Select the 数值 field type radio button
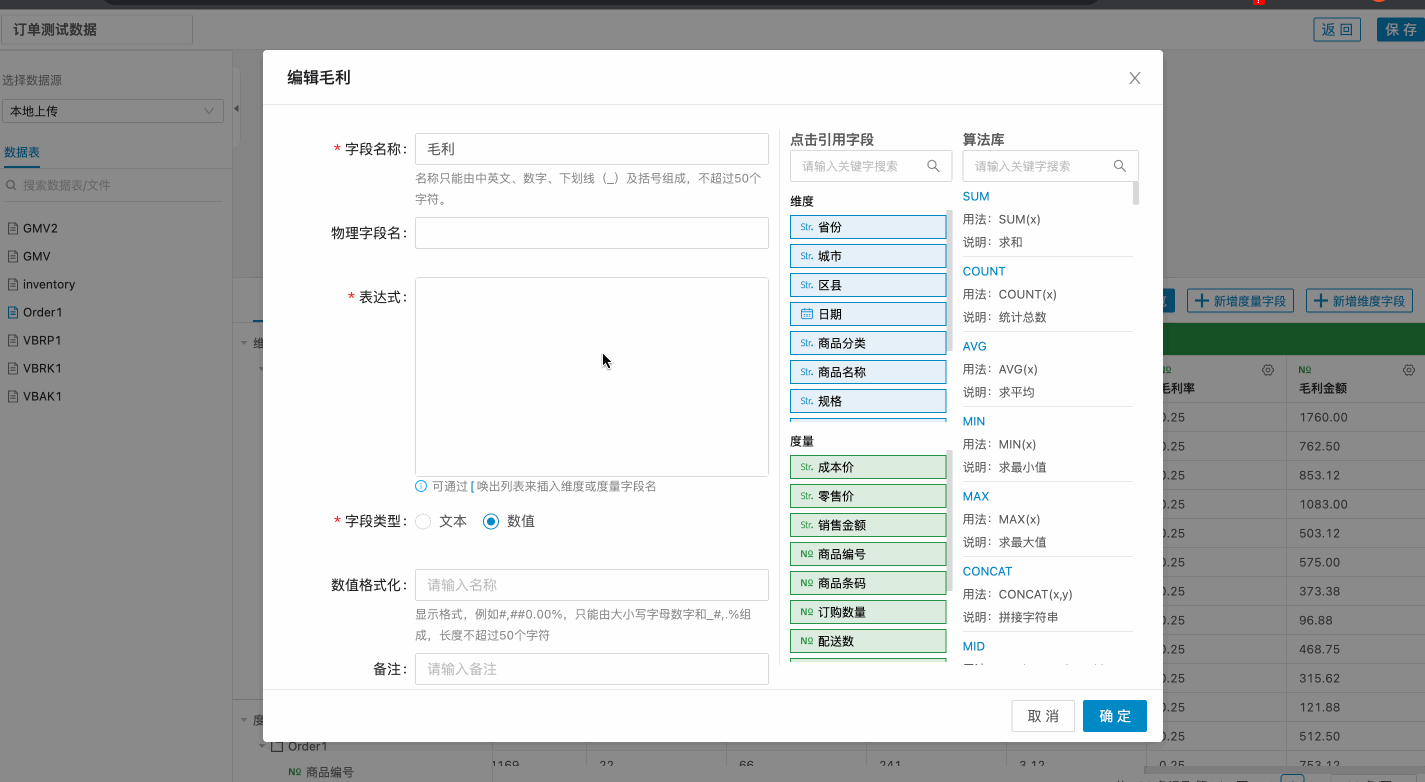This screenshot has width=1425, height=782. click(x=491, y=521)
